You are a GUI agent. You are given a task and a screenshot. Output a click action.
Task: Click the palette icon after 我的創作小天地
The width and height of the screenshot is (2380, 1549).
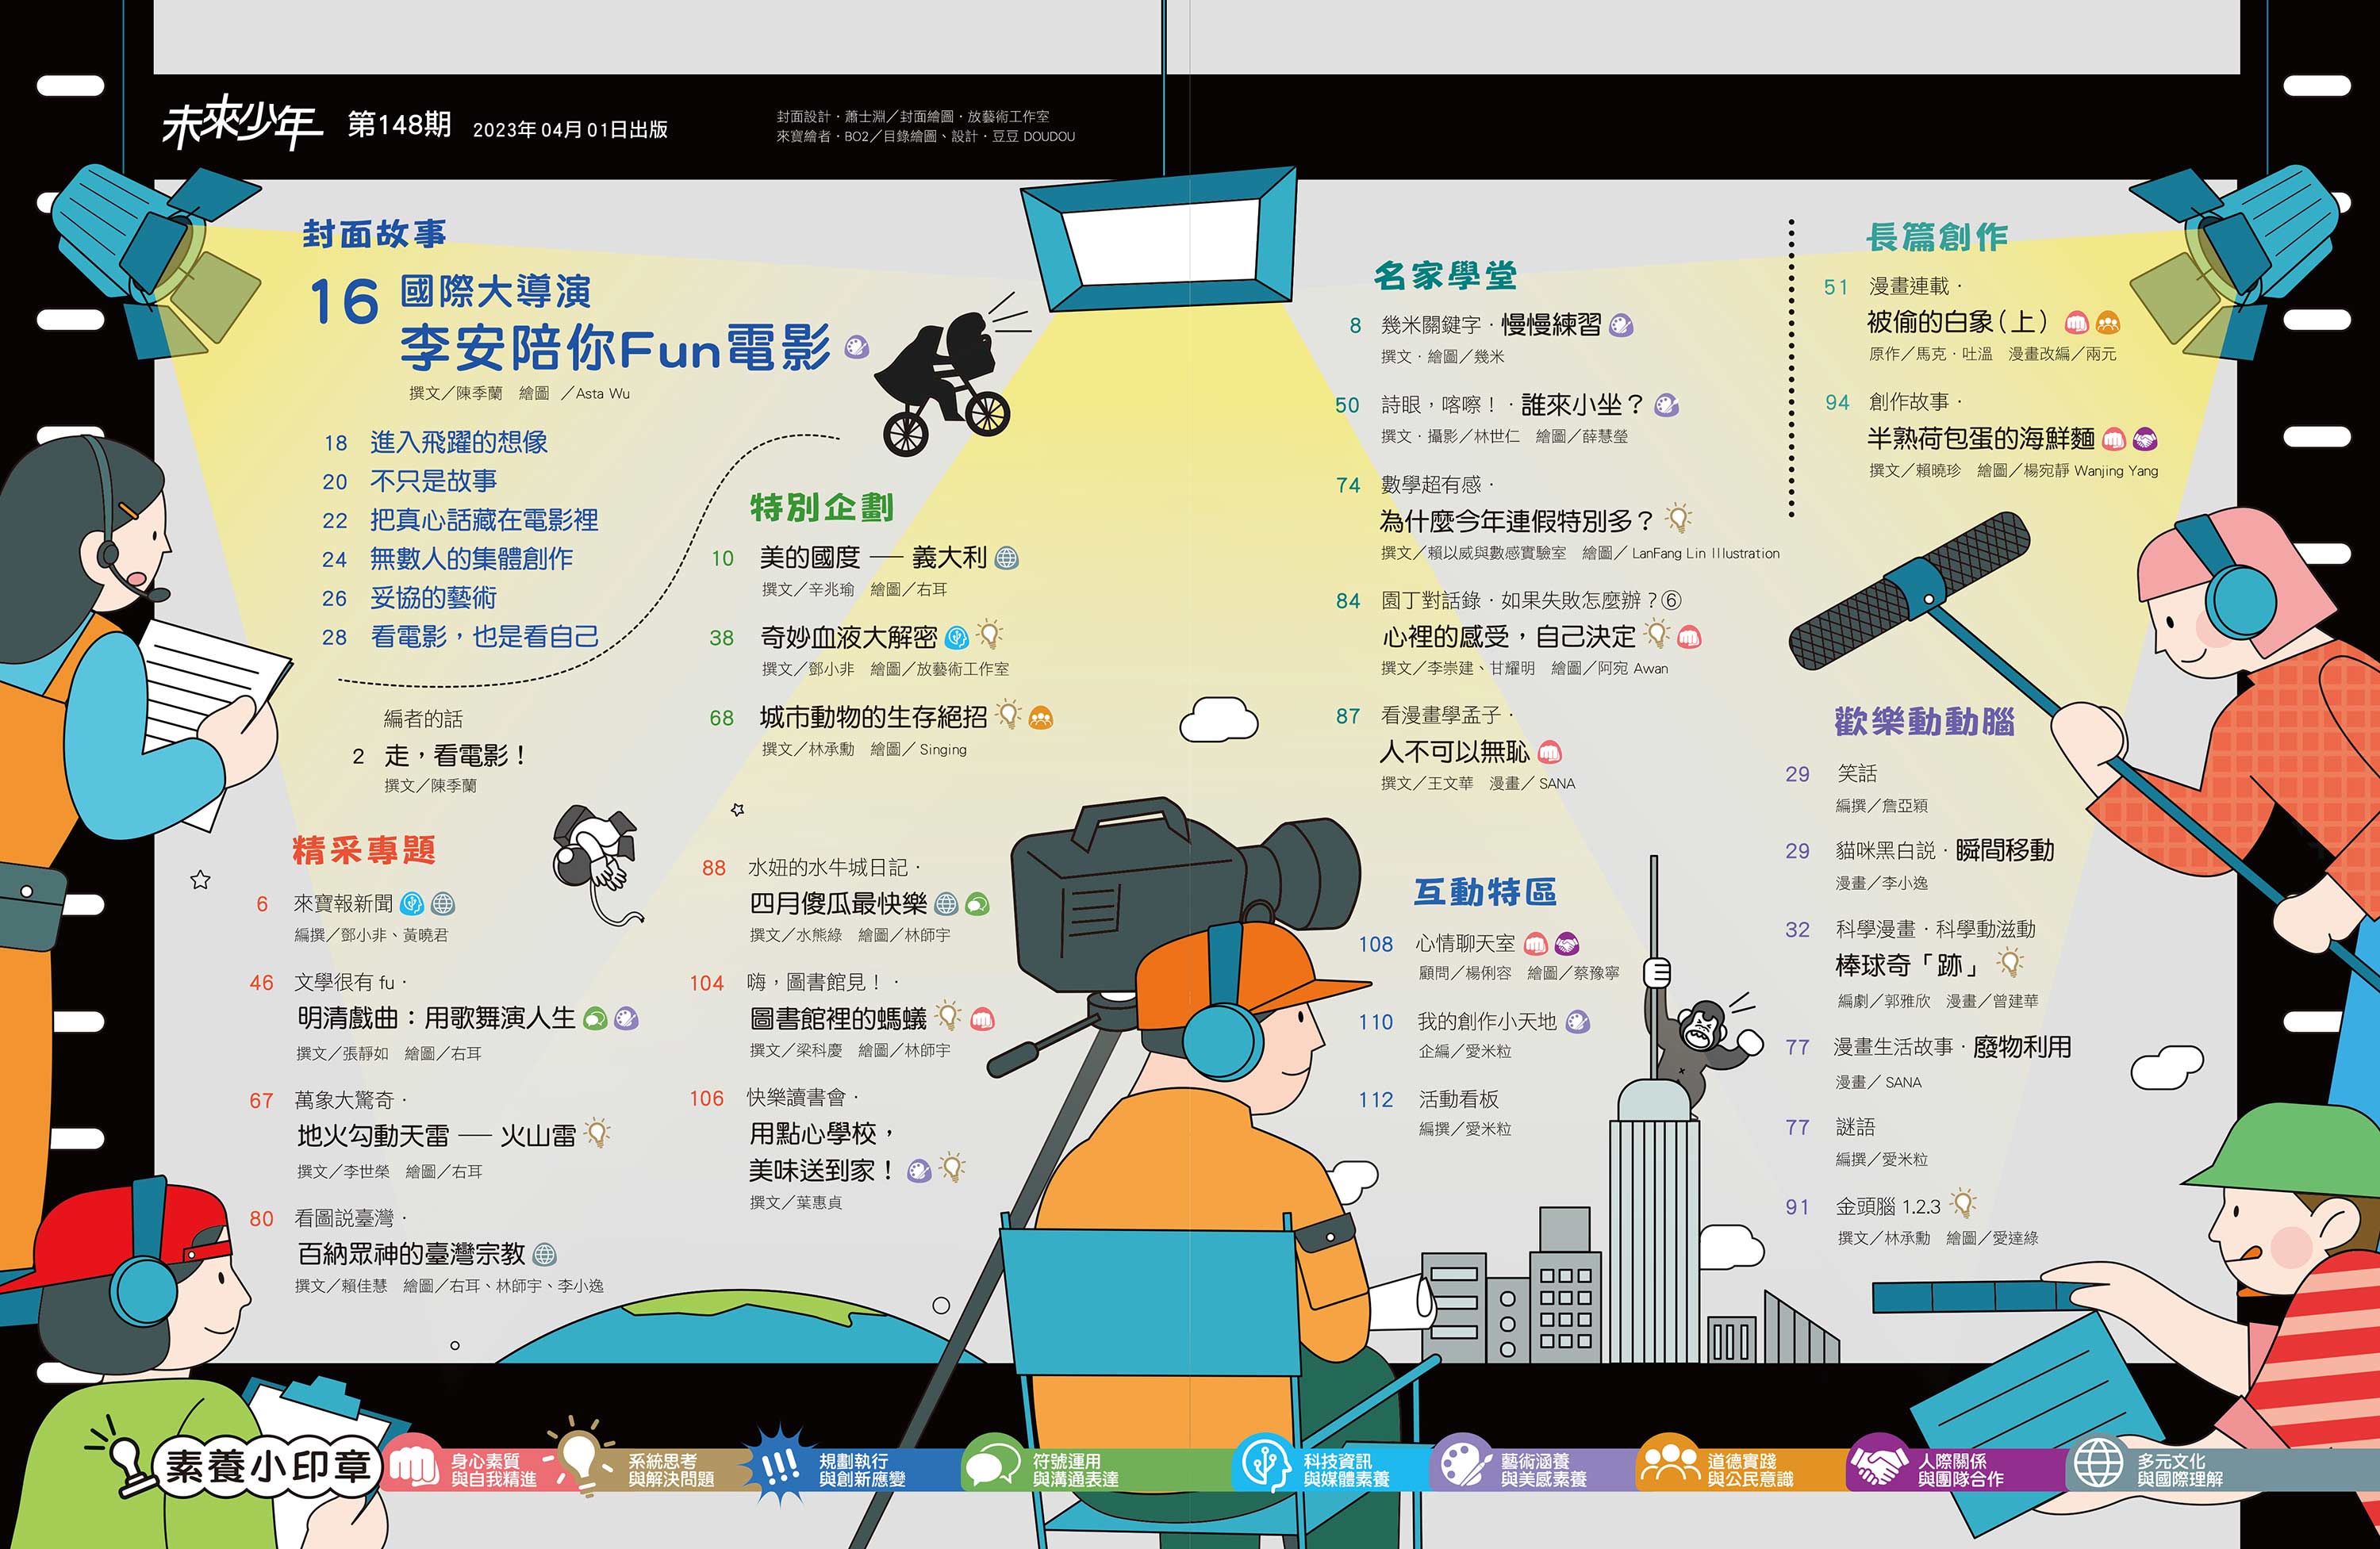(1578, 1022)
